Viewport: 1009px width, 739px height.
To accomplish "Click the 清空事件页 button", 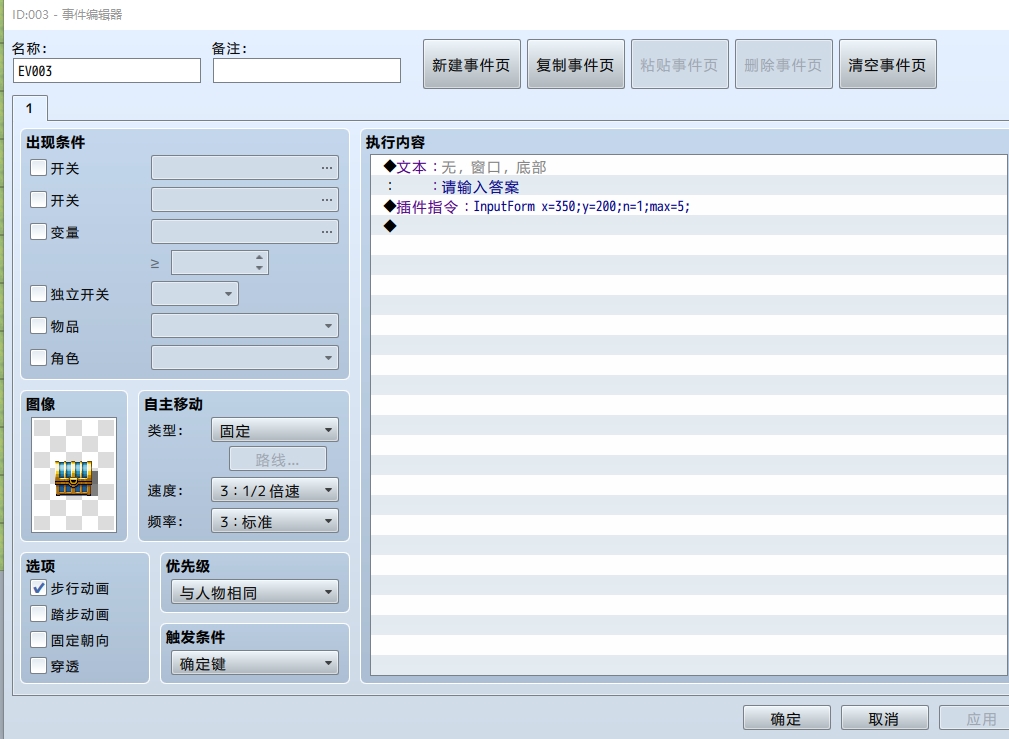I will (x=887, y=64).
